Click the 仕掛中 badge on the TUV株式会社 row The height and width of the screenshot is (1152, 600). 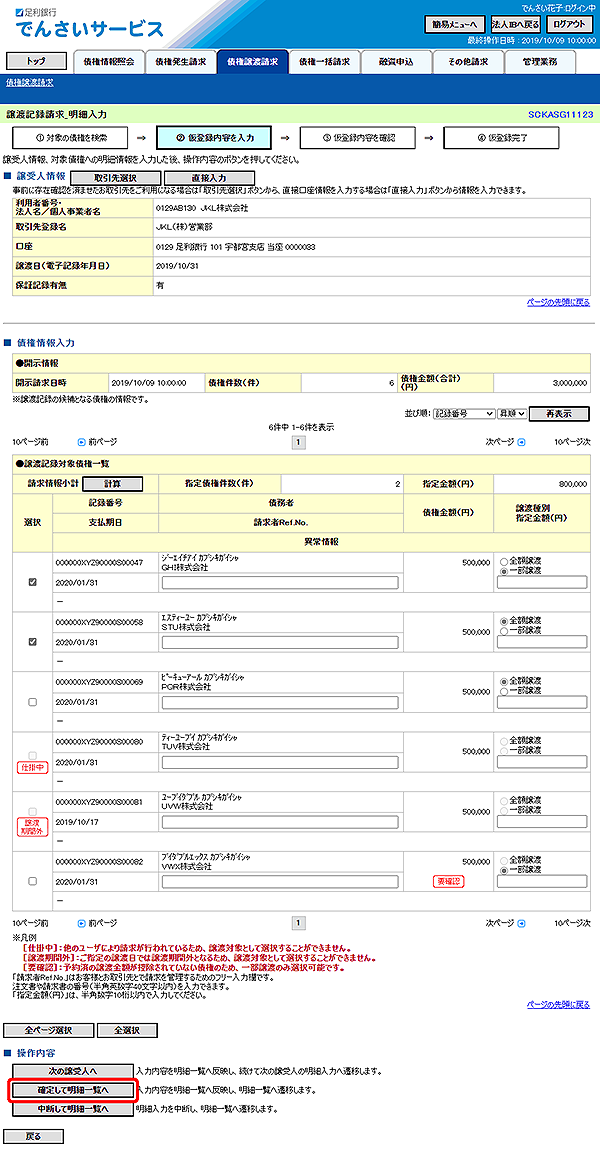point(32,768)
